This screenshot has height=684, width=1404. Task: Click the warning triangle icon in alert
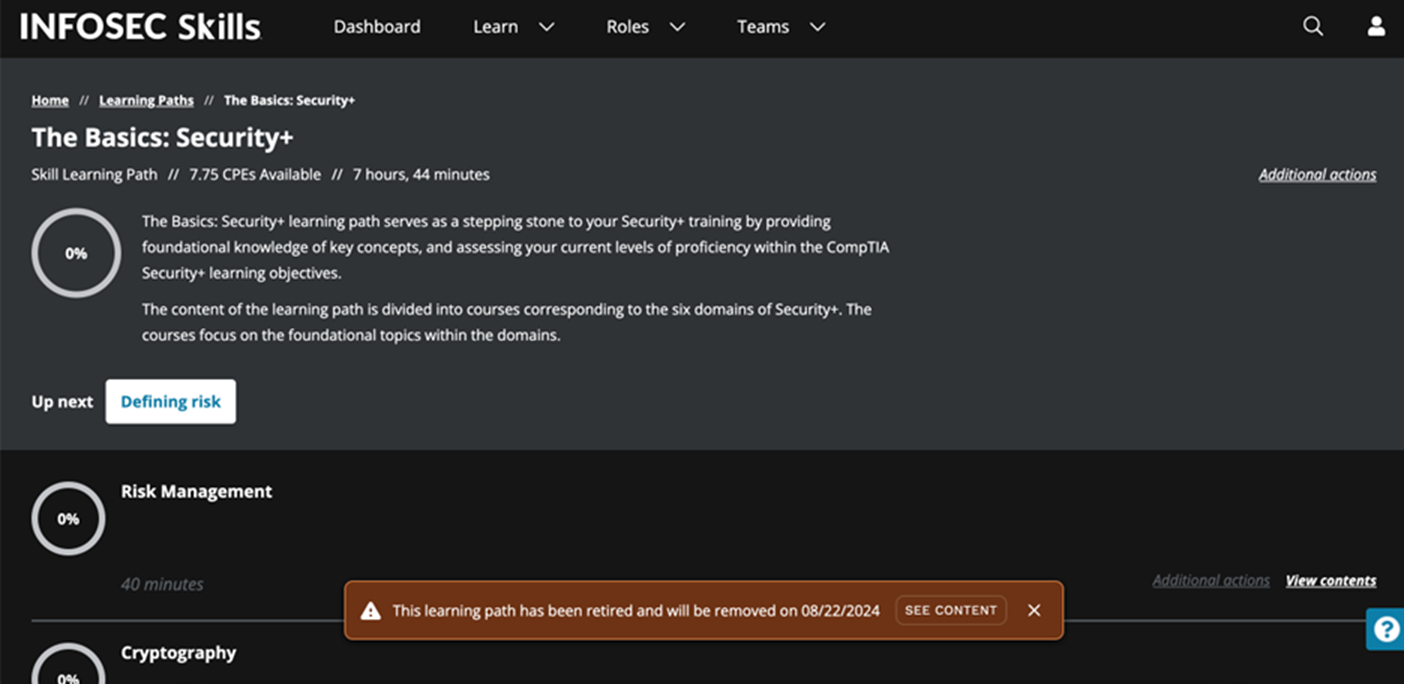pyautogui.click(x=371, y=611)
